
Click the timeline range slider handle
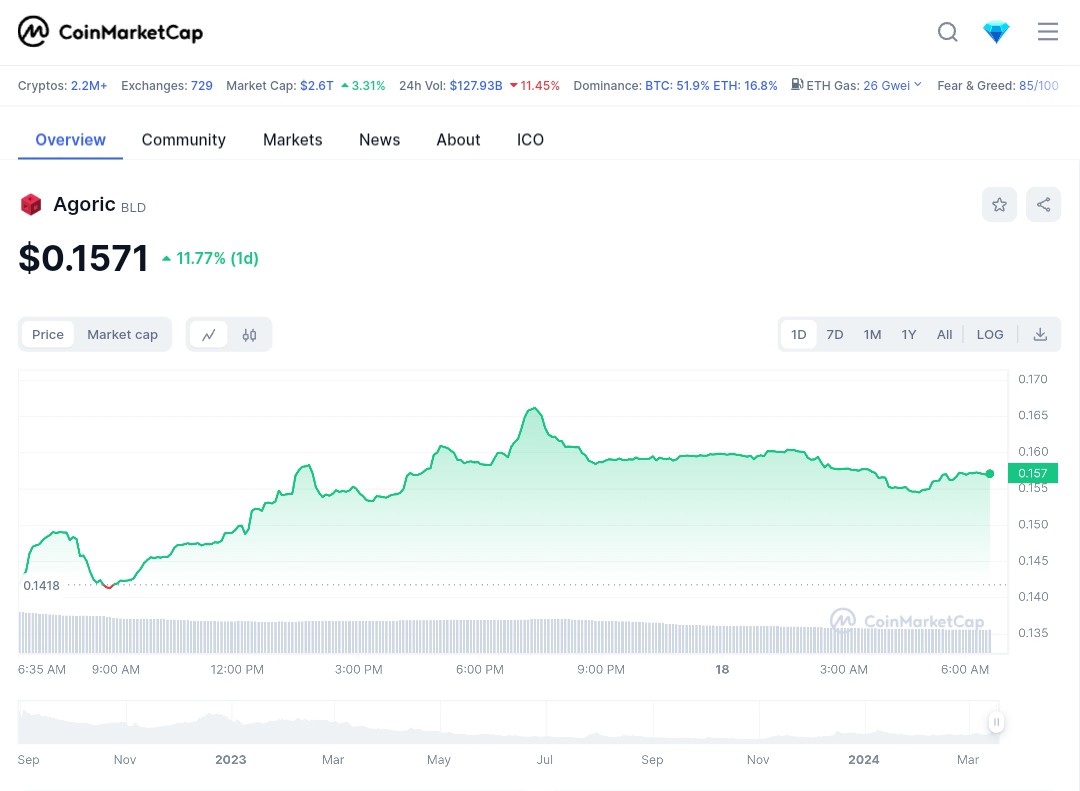[996, 722]
